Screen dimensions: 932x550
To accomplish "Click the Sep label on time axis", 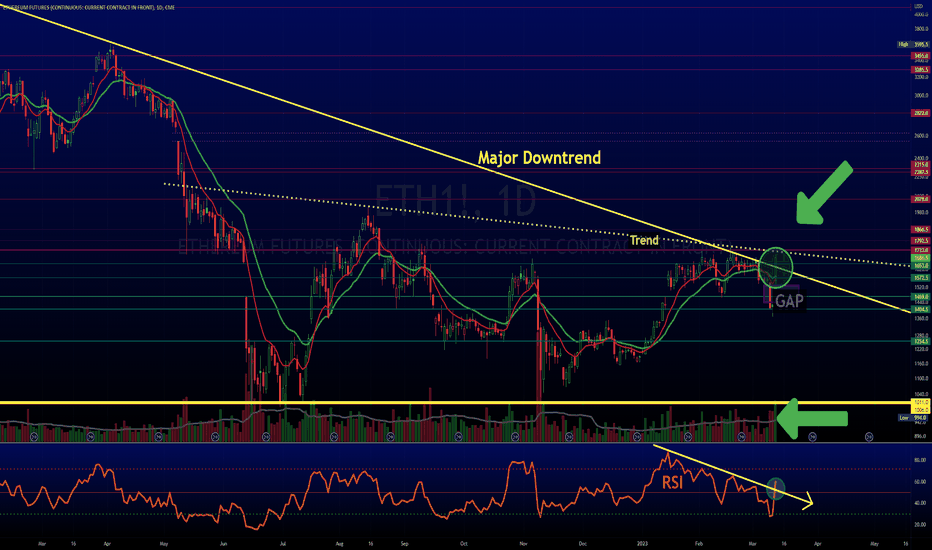I will pyautogui.click(x=404, y=543).
